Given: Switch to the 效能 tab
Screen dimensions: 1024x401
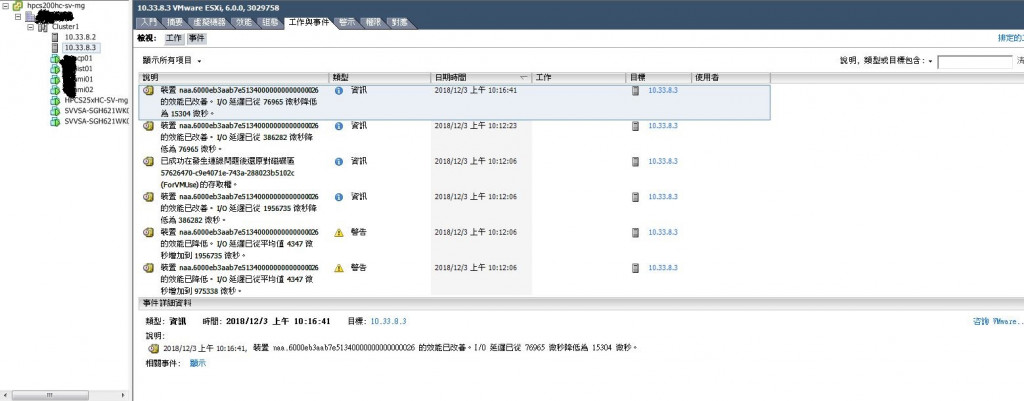Looking at the screenshot, I should [x=244, y=23].
